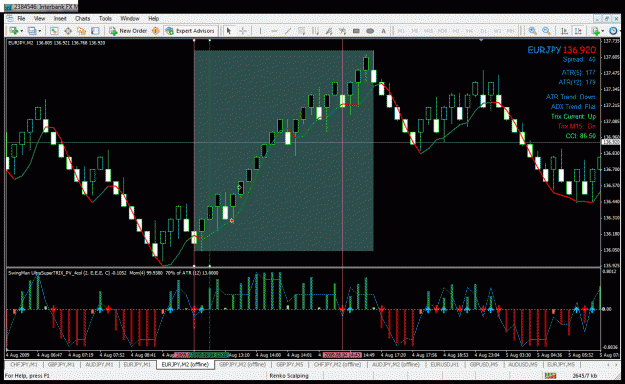625x384 pixels.
Task: Zoom out on the chart
Action: (546, 31)
